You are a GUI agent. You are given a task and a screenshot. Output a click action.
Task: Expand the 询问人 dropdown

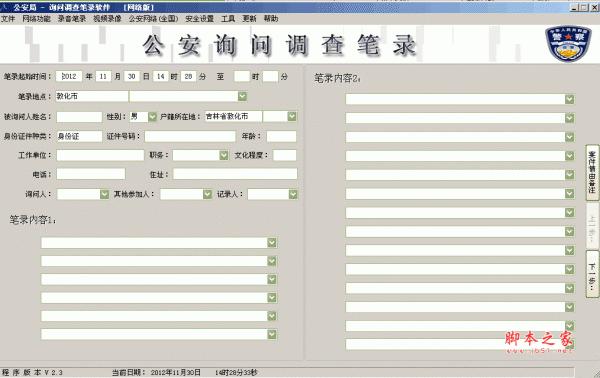(104, 194)
